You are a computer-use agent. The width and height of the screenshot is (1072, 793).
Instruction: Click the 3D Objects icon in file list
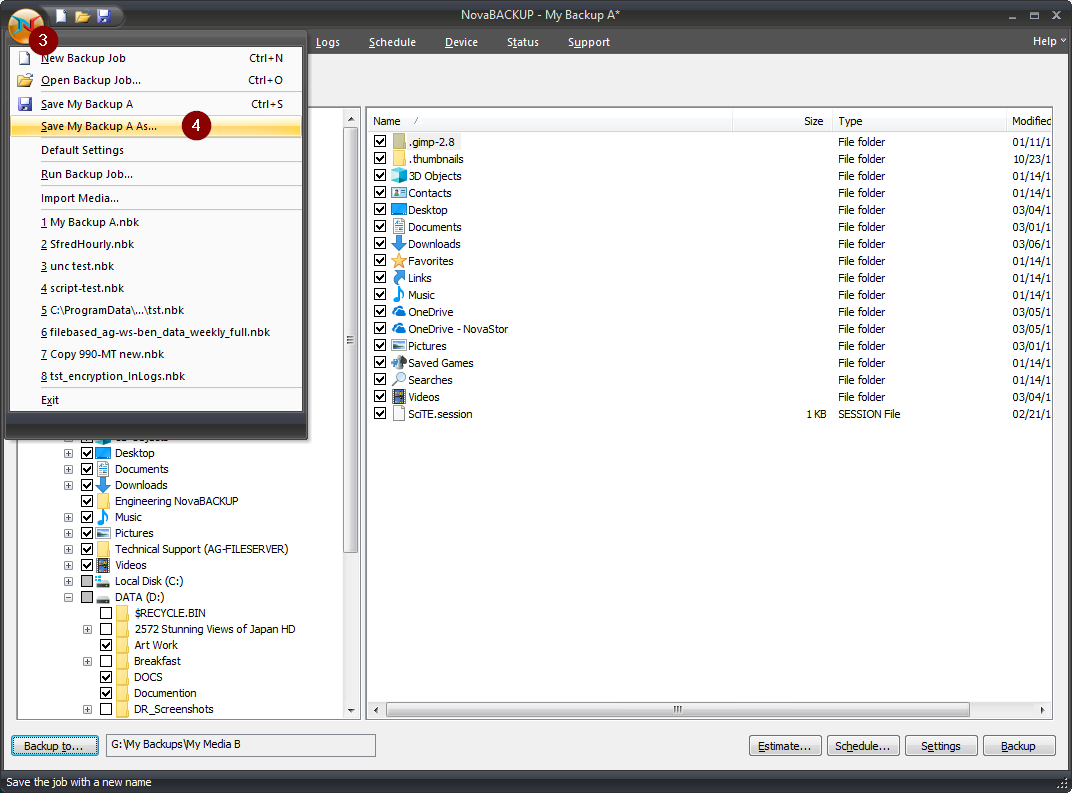(399, 176)
